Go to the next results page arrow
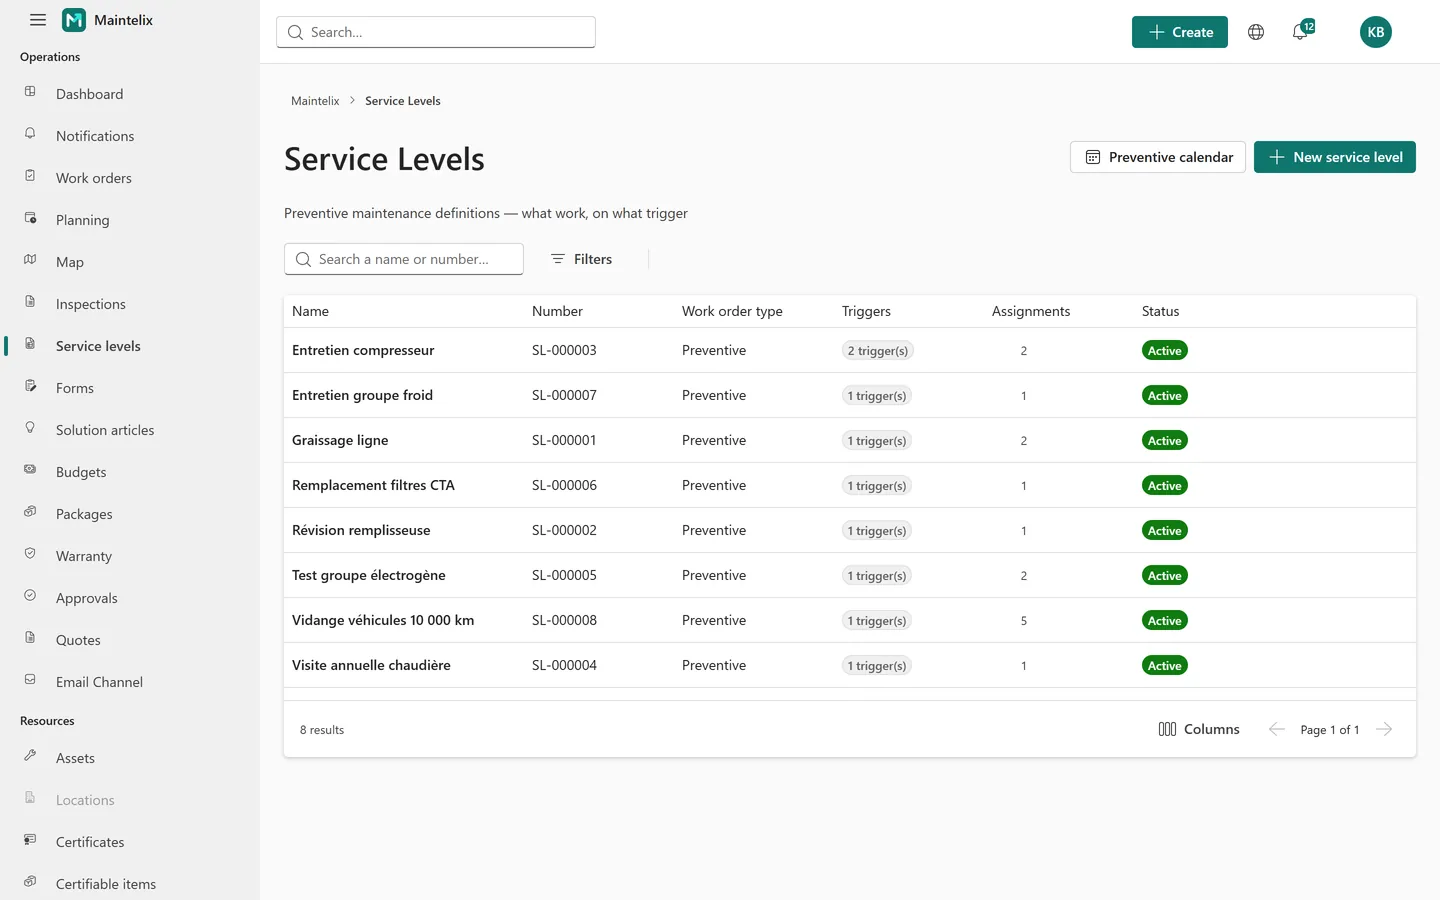This screenshot has width=1440, height=900. (x=1384, y=729)
